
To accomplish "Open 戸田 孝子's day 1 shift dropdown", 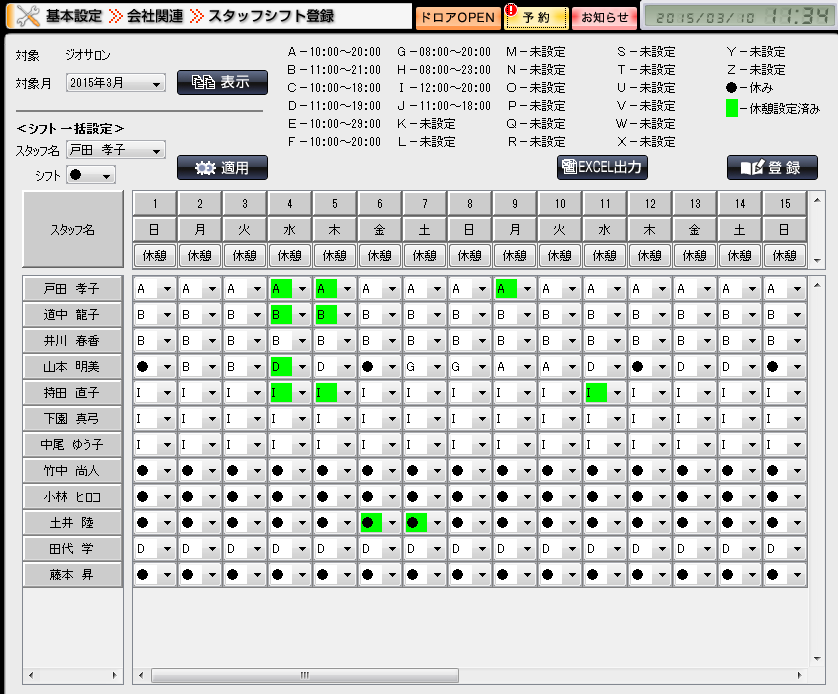I will 165,289.
